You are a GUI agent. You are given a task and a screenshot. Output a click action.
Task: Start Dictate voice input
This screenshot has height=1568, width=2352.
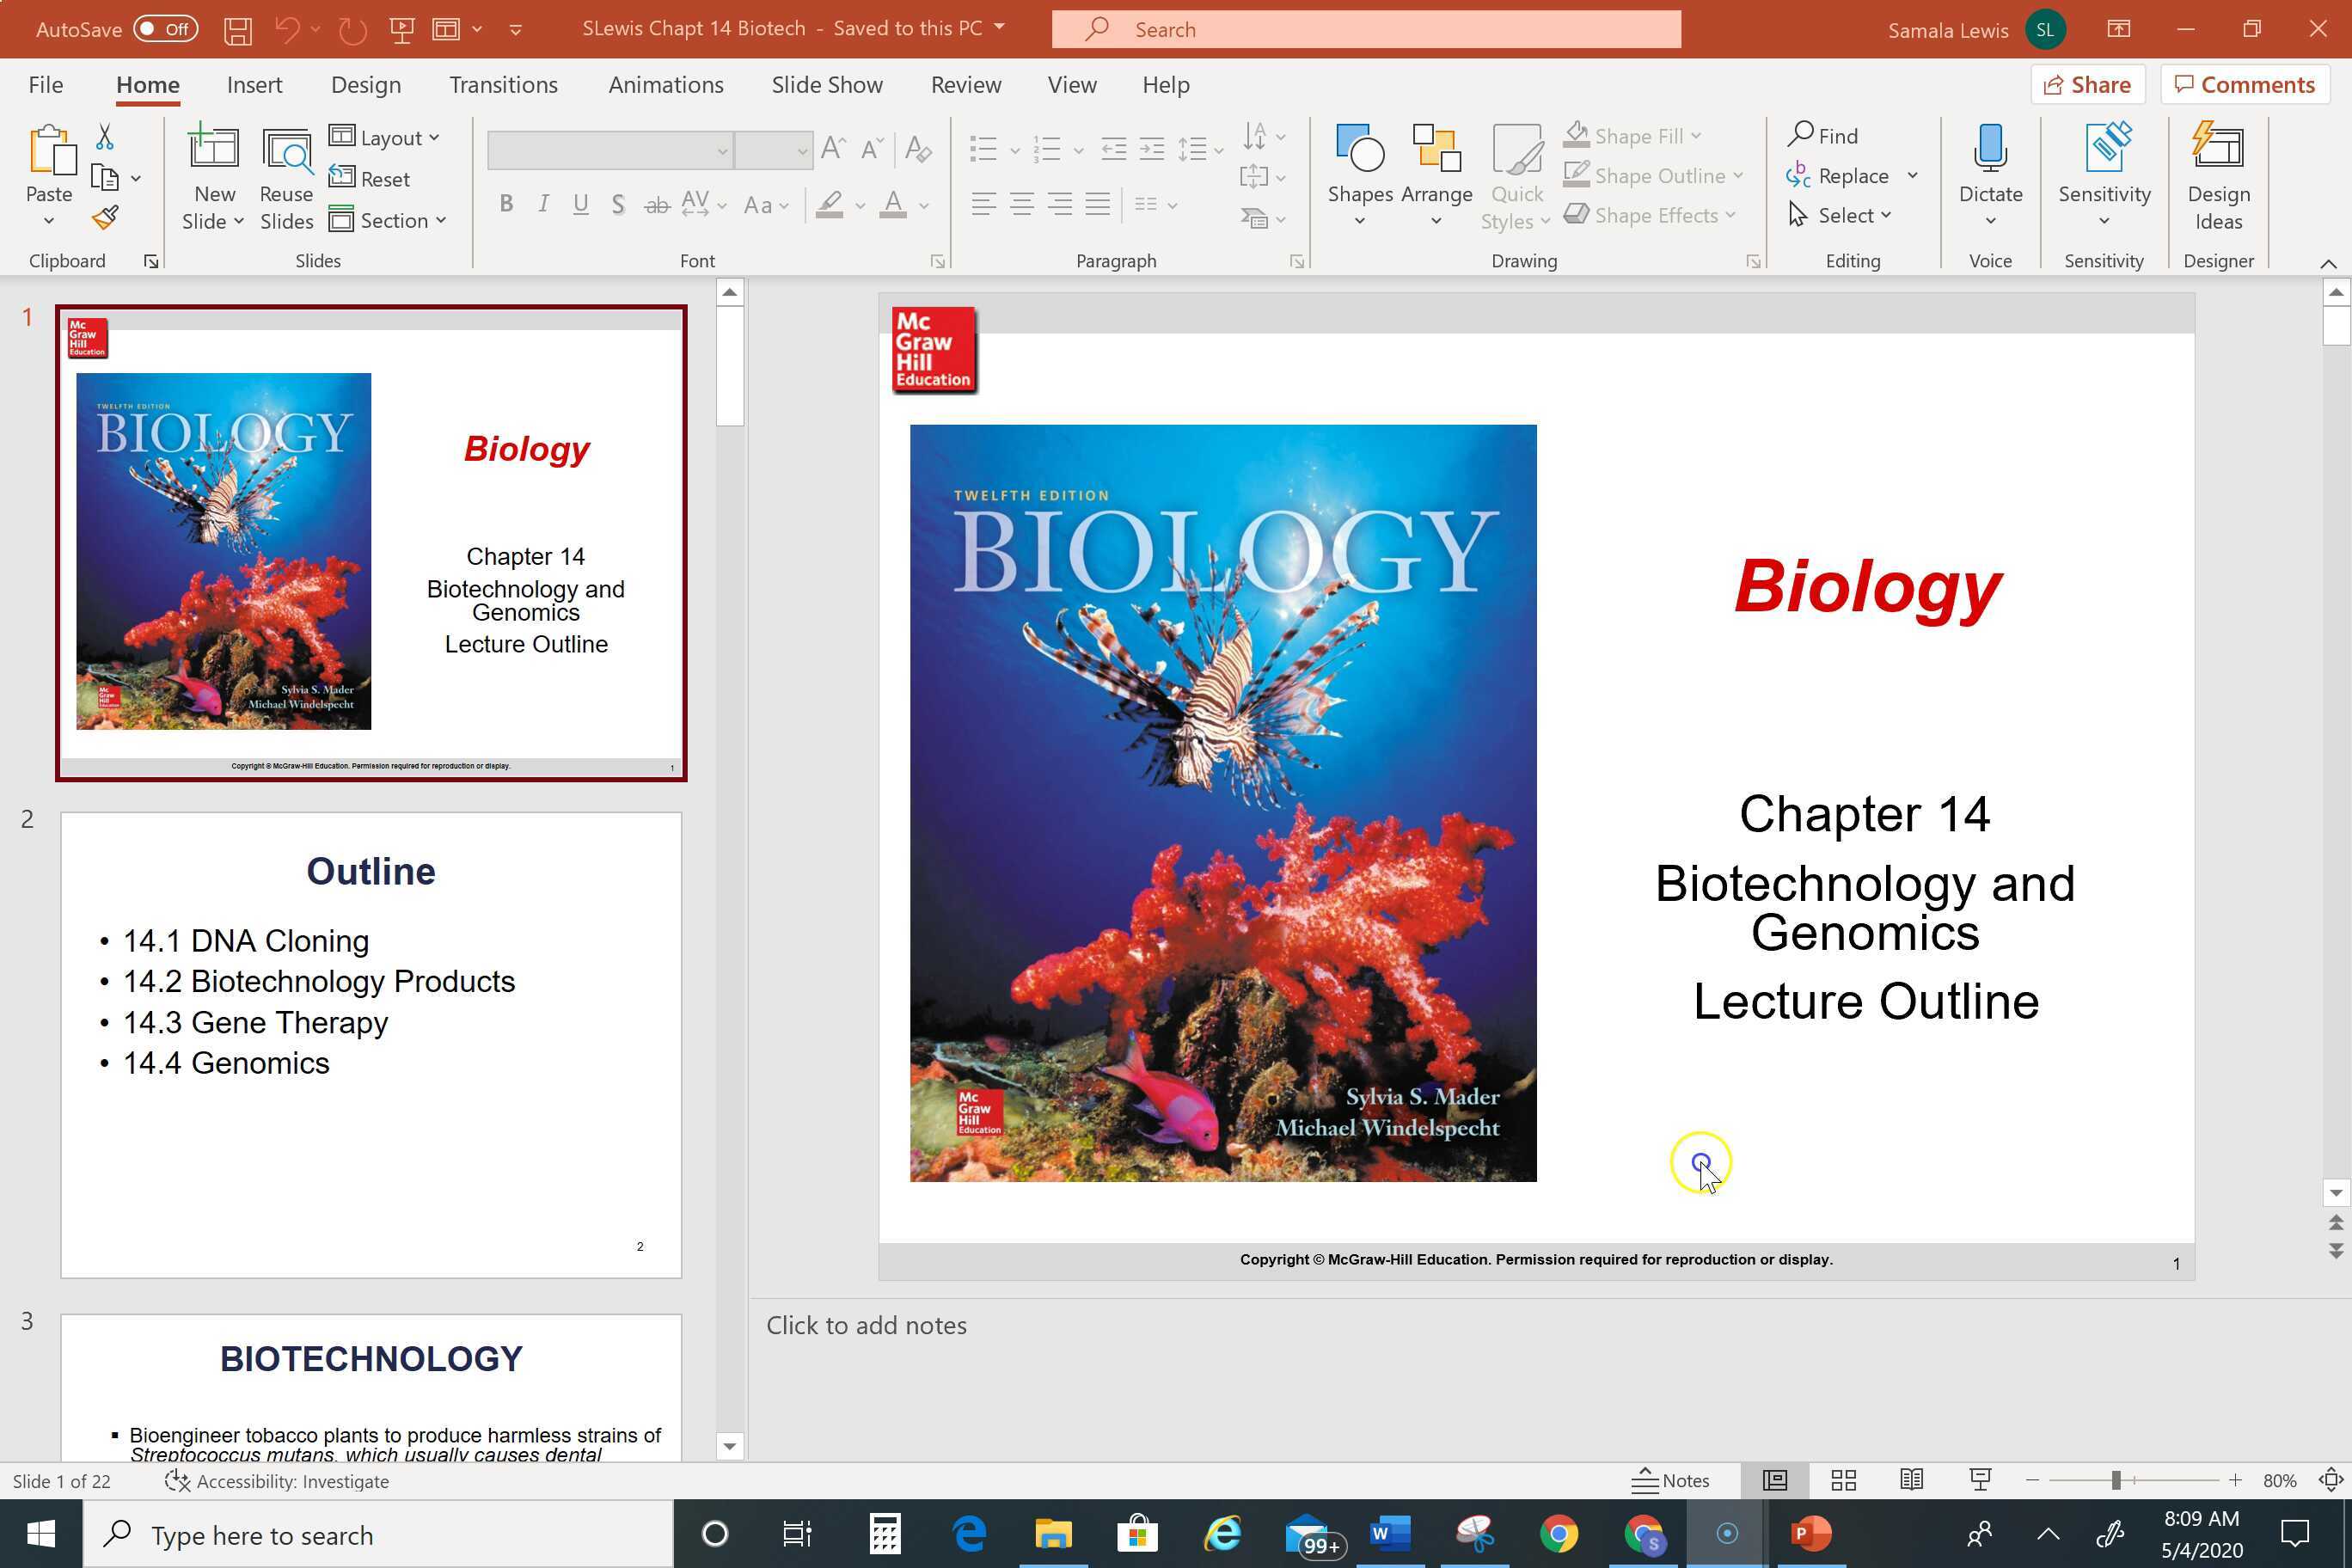point(1989,170)
